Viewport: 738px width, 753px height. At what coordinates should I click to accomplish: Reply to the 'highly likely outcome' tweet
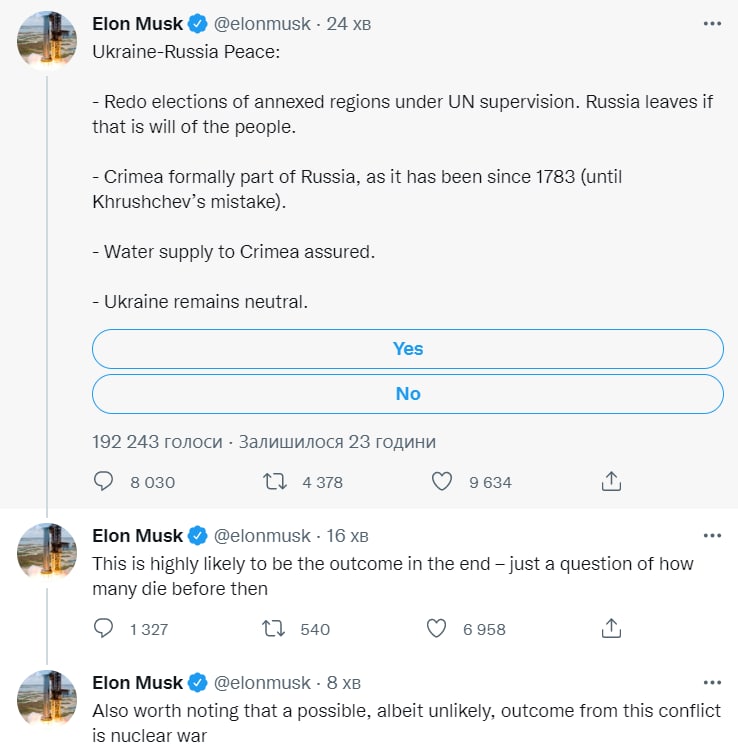click(x=103, y=628)
